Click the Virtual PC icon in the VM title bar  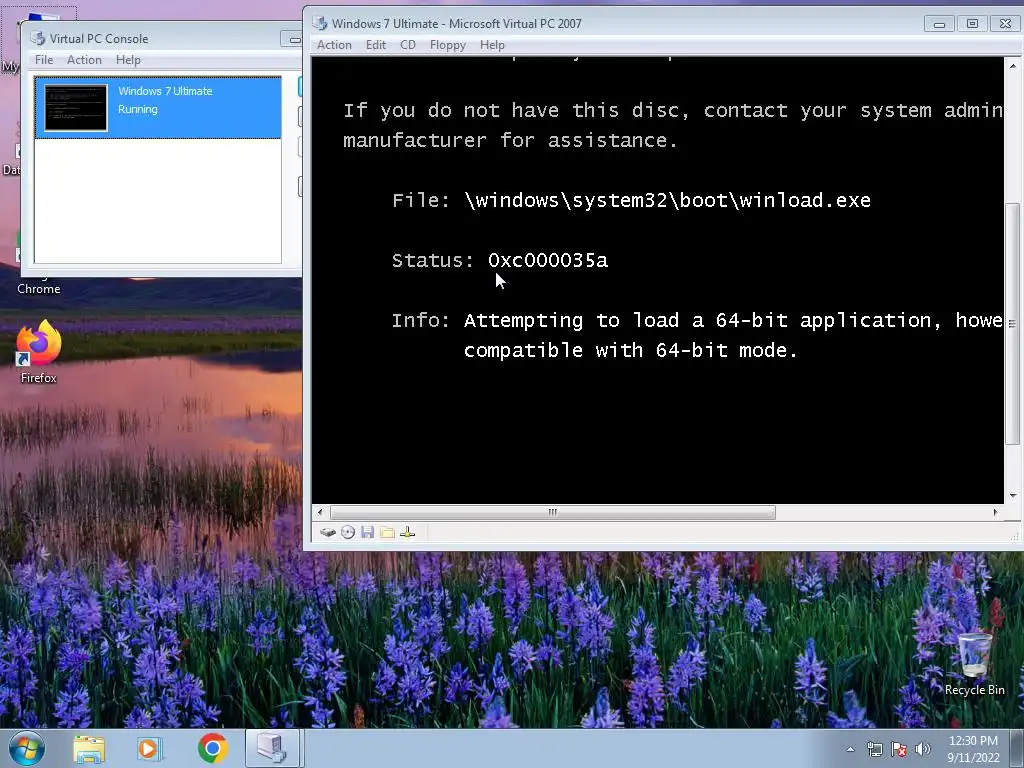[320, 24]
